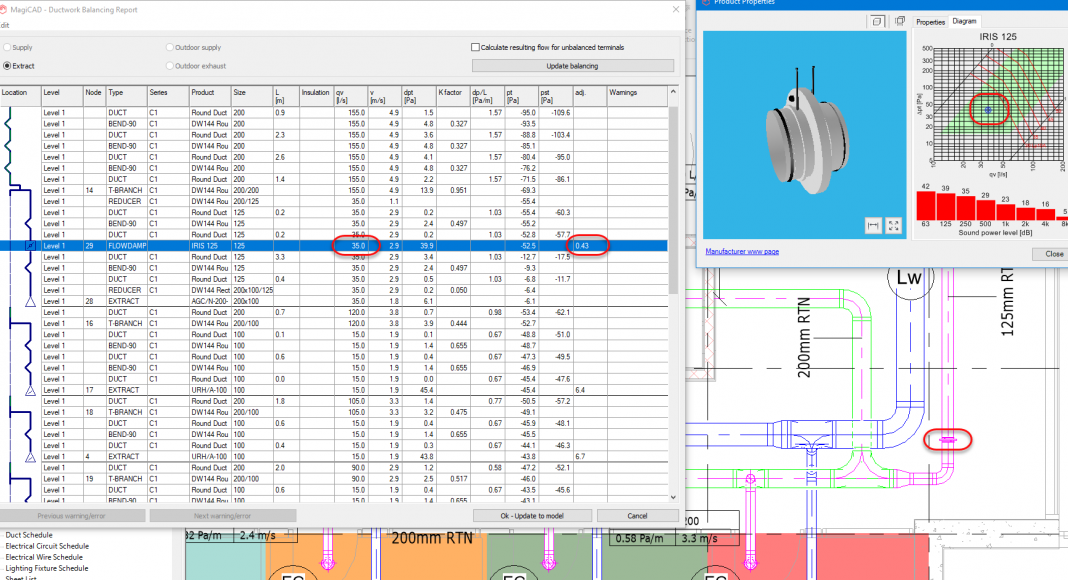The width and height of the screenshot is (1068, 580).
Task: Click the fit-width icon in 3D preview
Action: pos(873,226)
